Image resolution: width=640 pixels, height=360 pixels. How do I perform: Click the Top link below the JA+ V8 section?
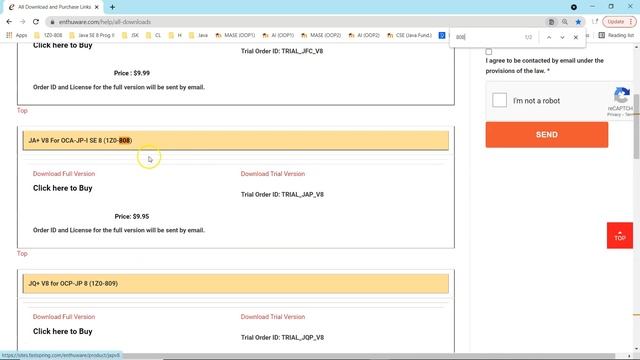tap(22, 253)
